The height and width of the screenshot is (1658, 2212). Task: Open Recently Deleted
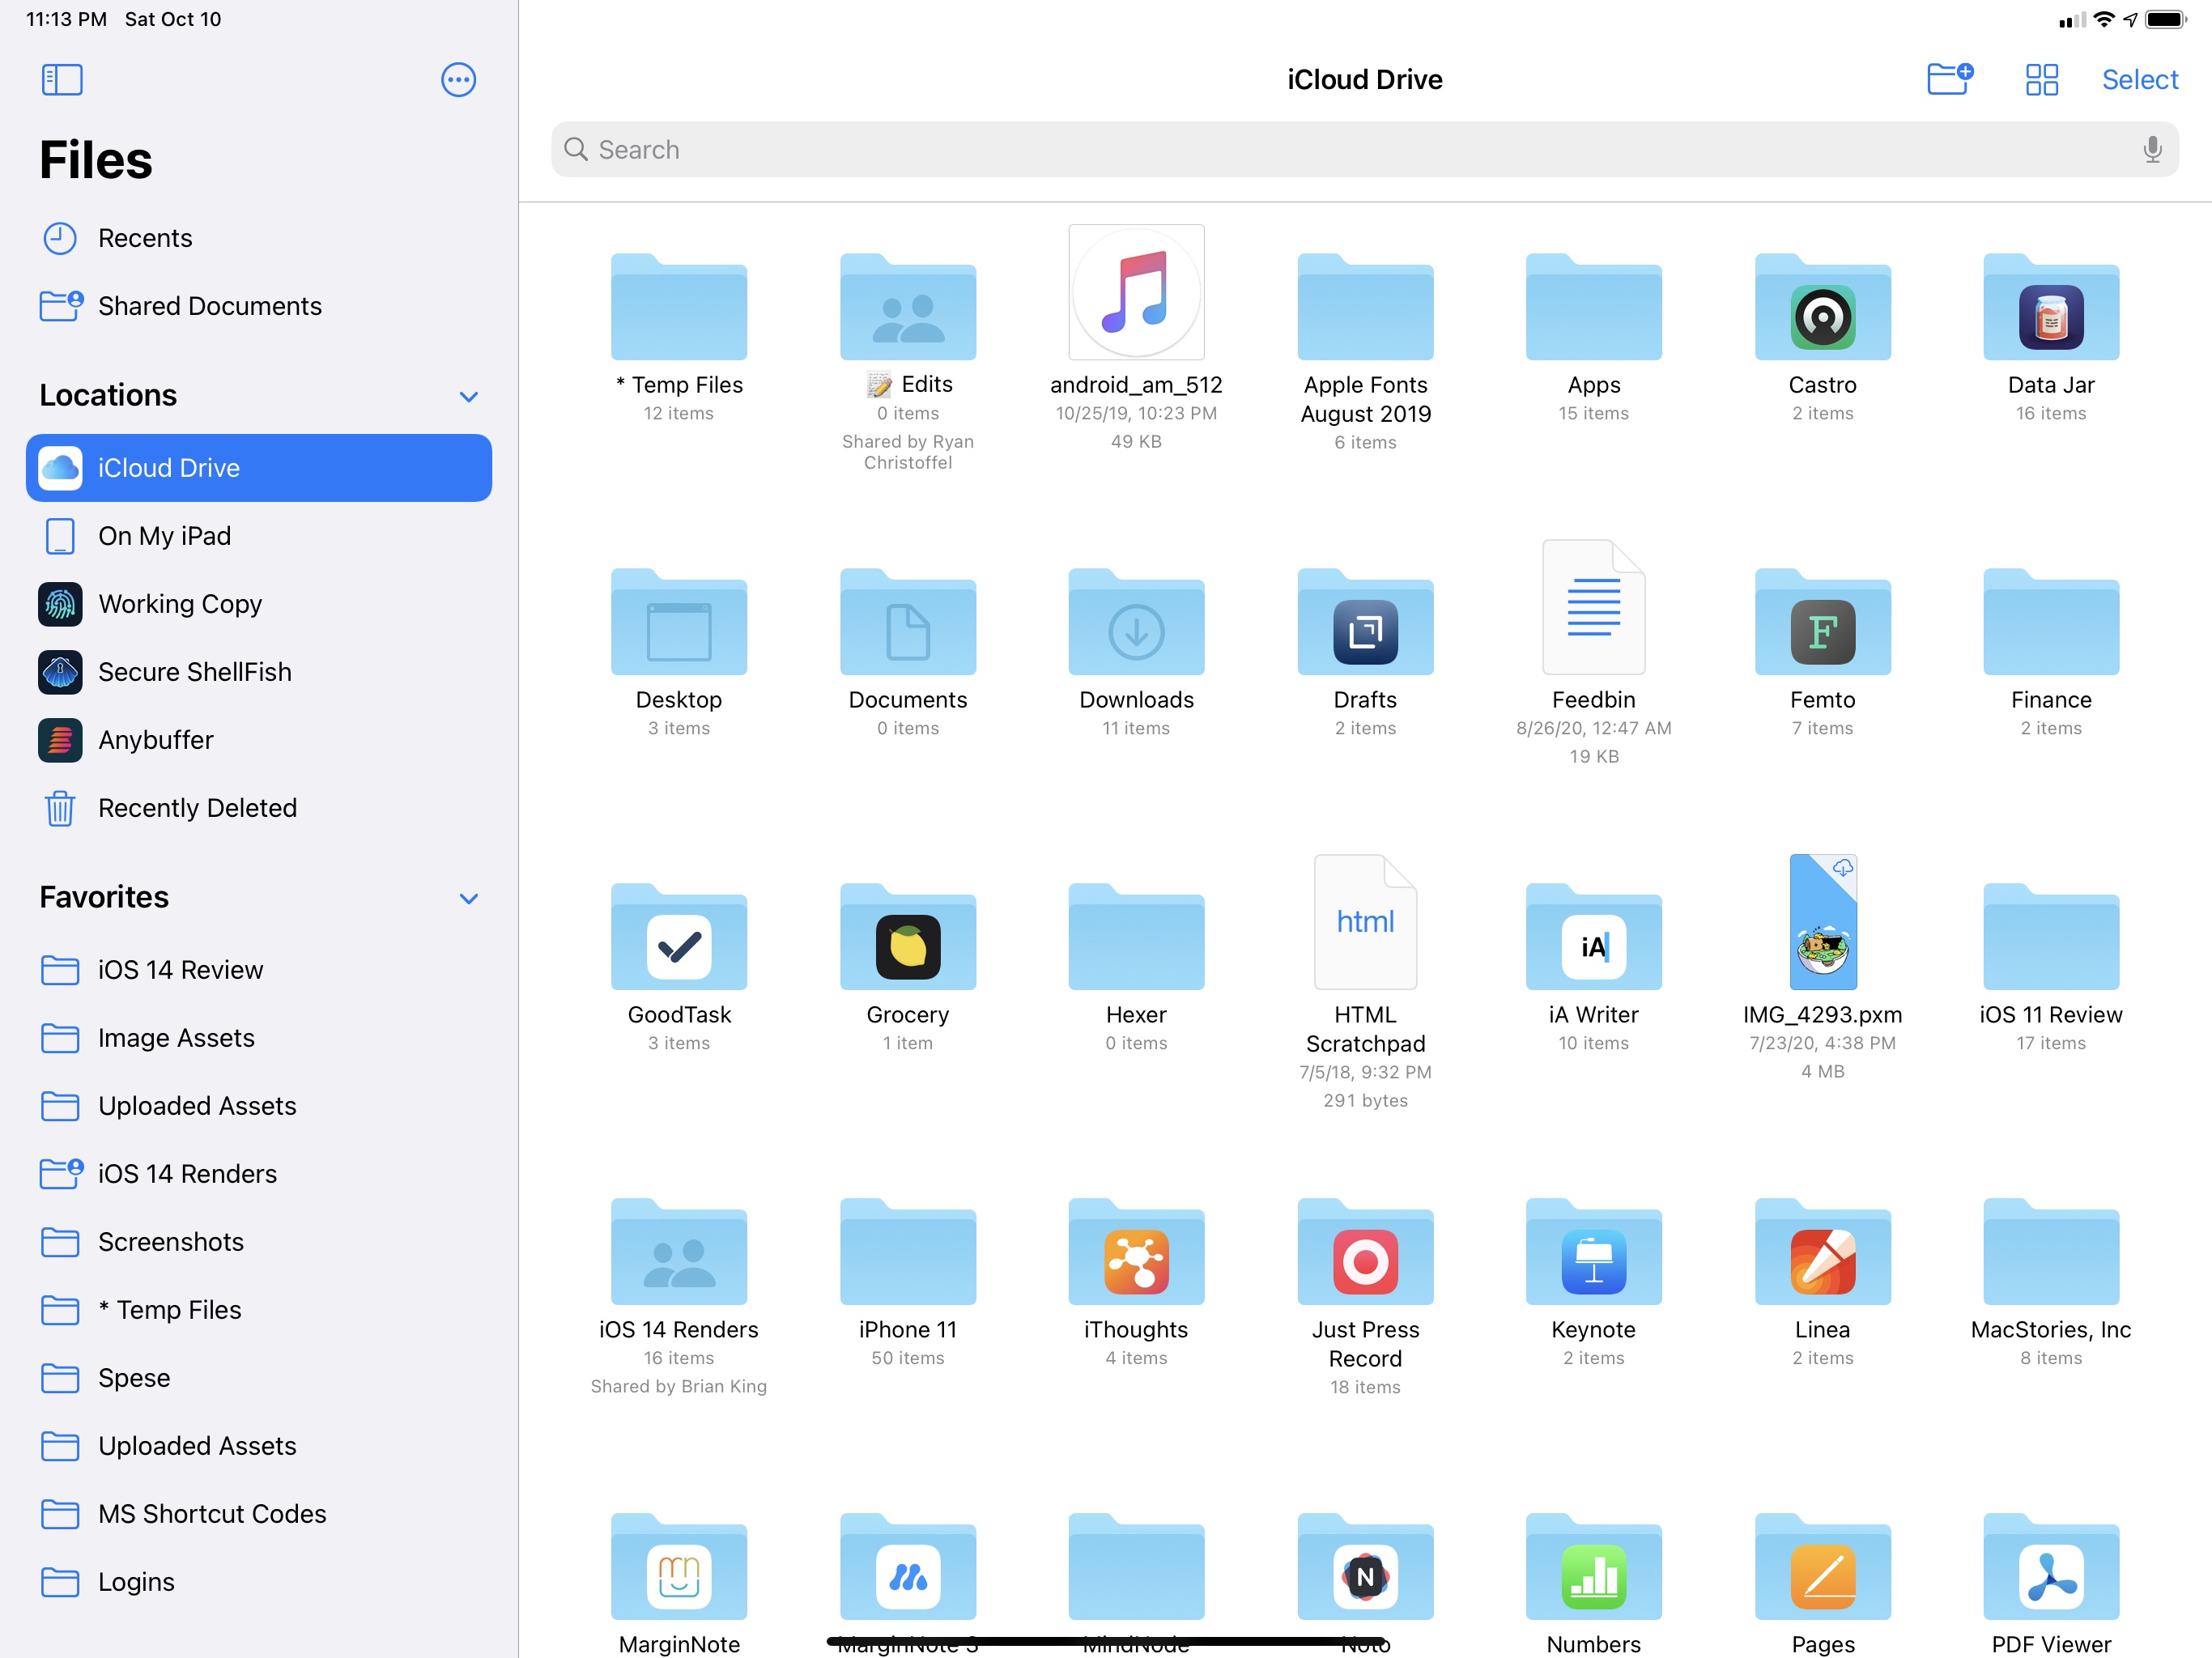259,808
